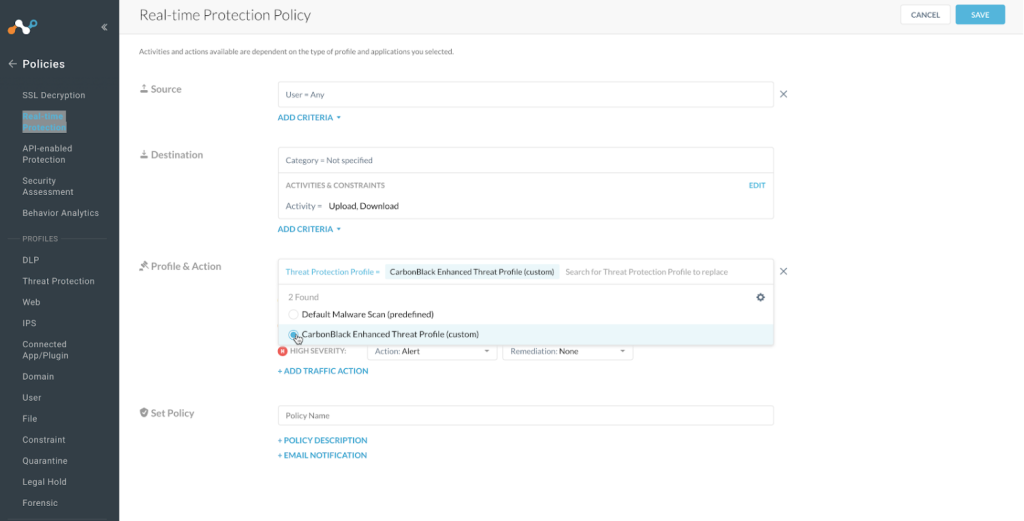Click + EMAIL NOTIFICATION link
1024x521 pixels.
pos(322,455)
